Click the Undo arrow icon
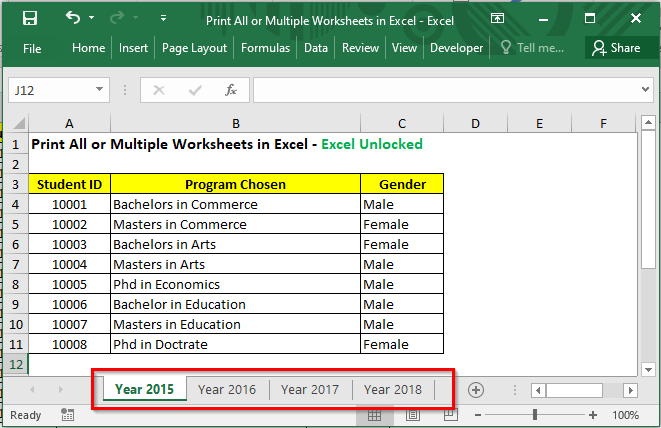The image size is (661, 428). pos(73,18)
